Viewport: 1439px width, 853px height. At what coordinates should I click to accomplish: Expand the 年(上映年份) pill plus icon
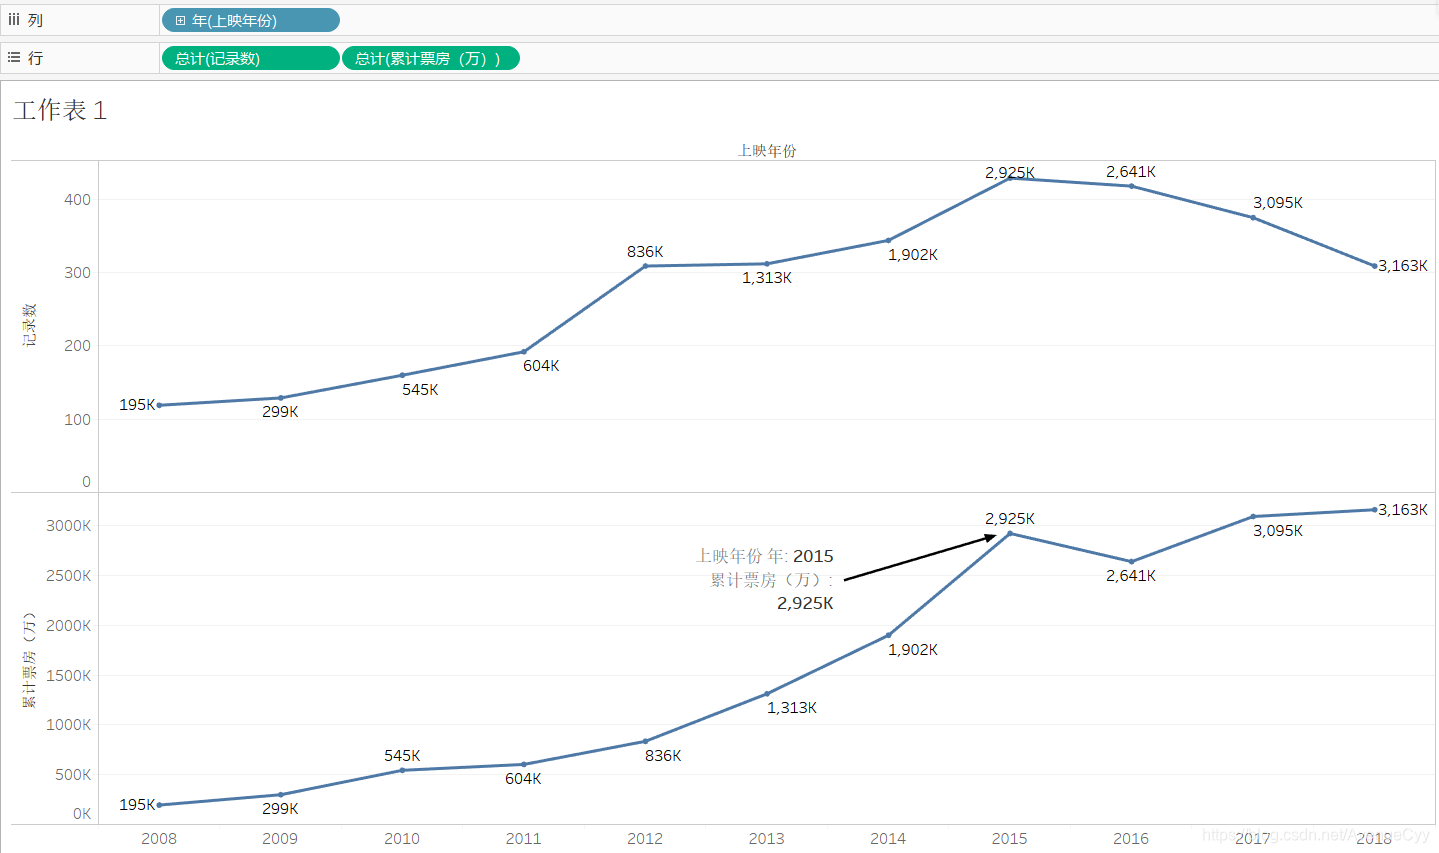click(x=180, y=20)
